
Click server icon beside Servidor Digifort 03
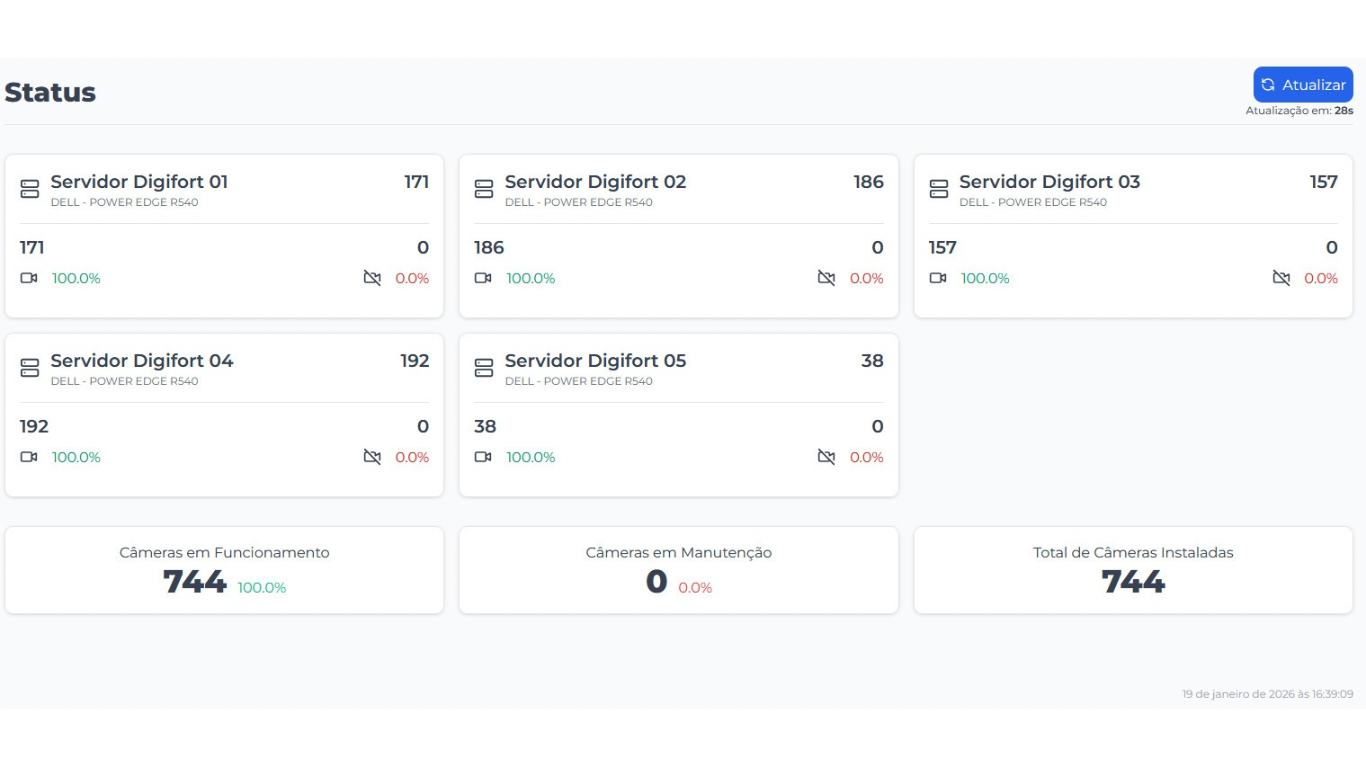click(939, 189)
